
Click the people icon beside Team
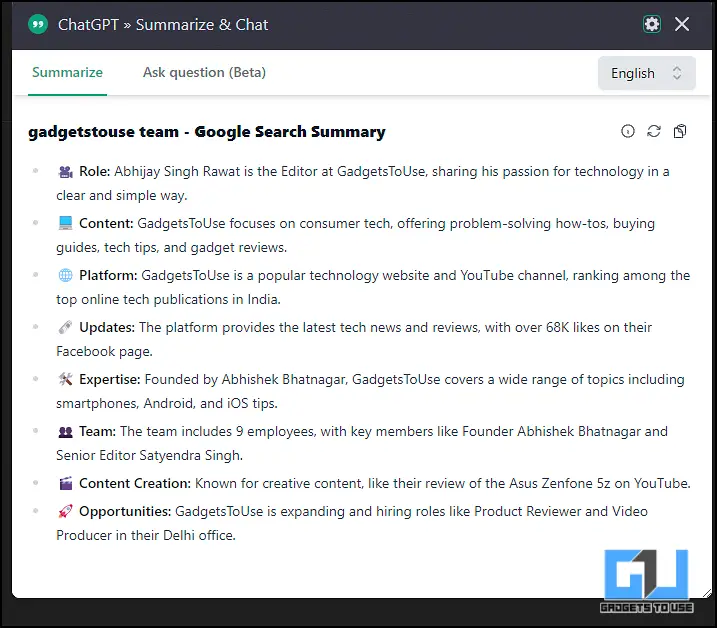(65, 431)
